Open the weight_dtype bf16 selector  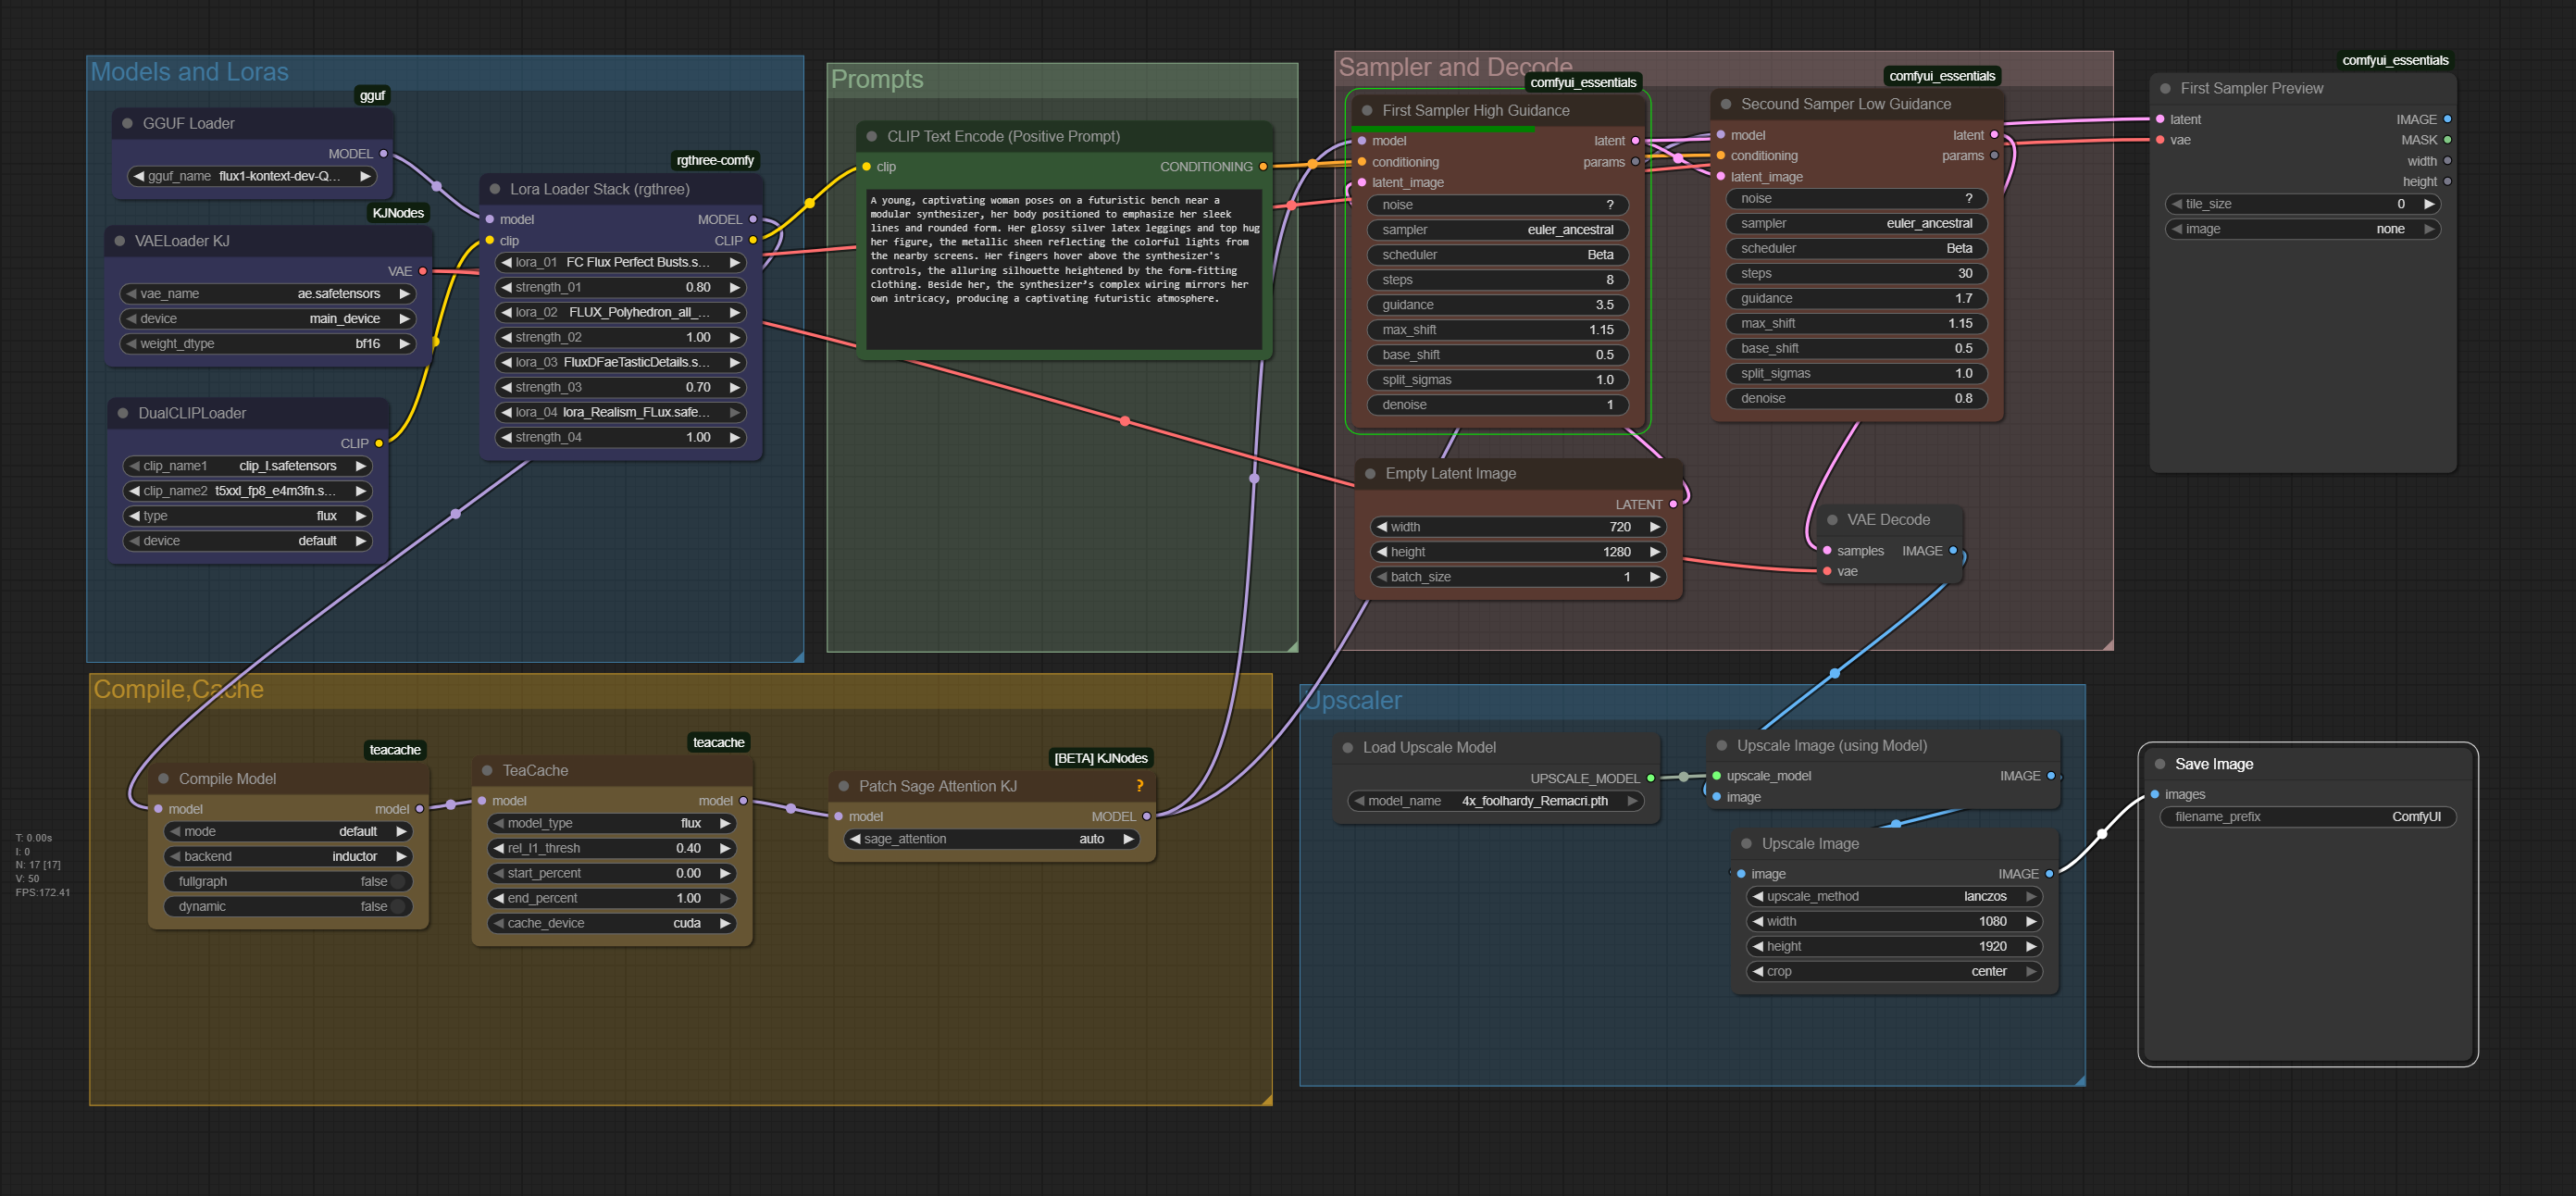pyautogui.click(x=267, y=343)
